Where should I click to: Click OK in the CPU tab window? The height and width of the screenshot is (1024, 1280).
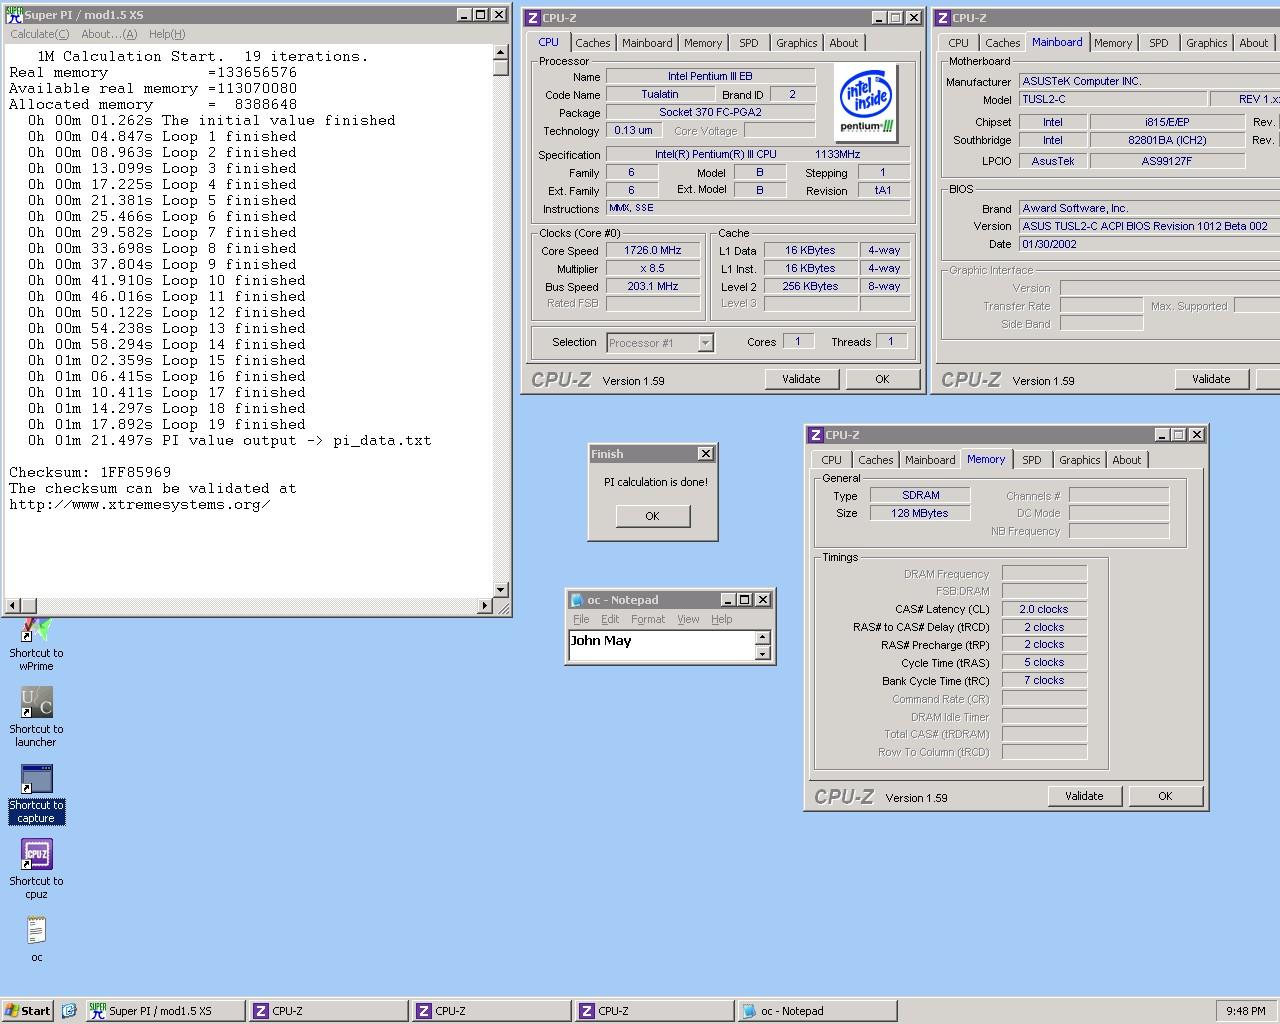click(x=882, y=379)
